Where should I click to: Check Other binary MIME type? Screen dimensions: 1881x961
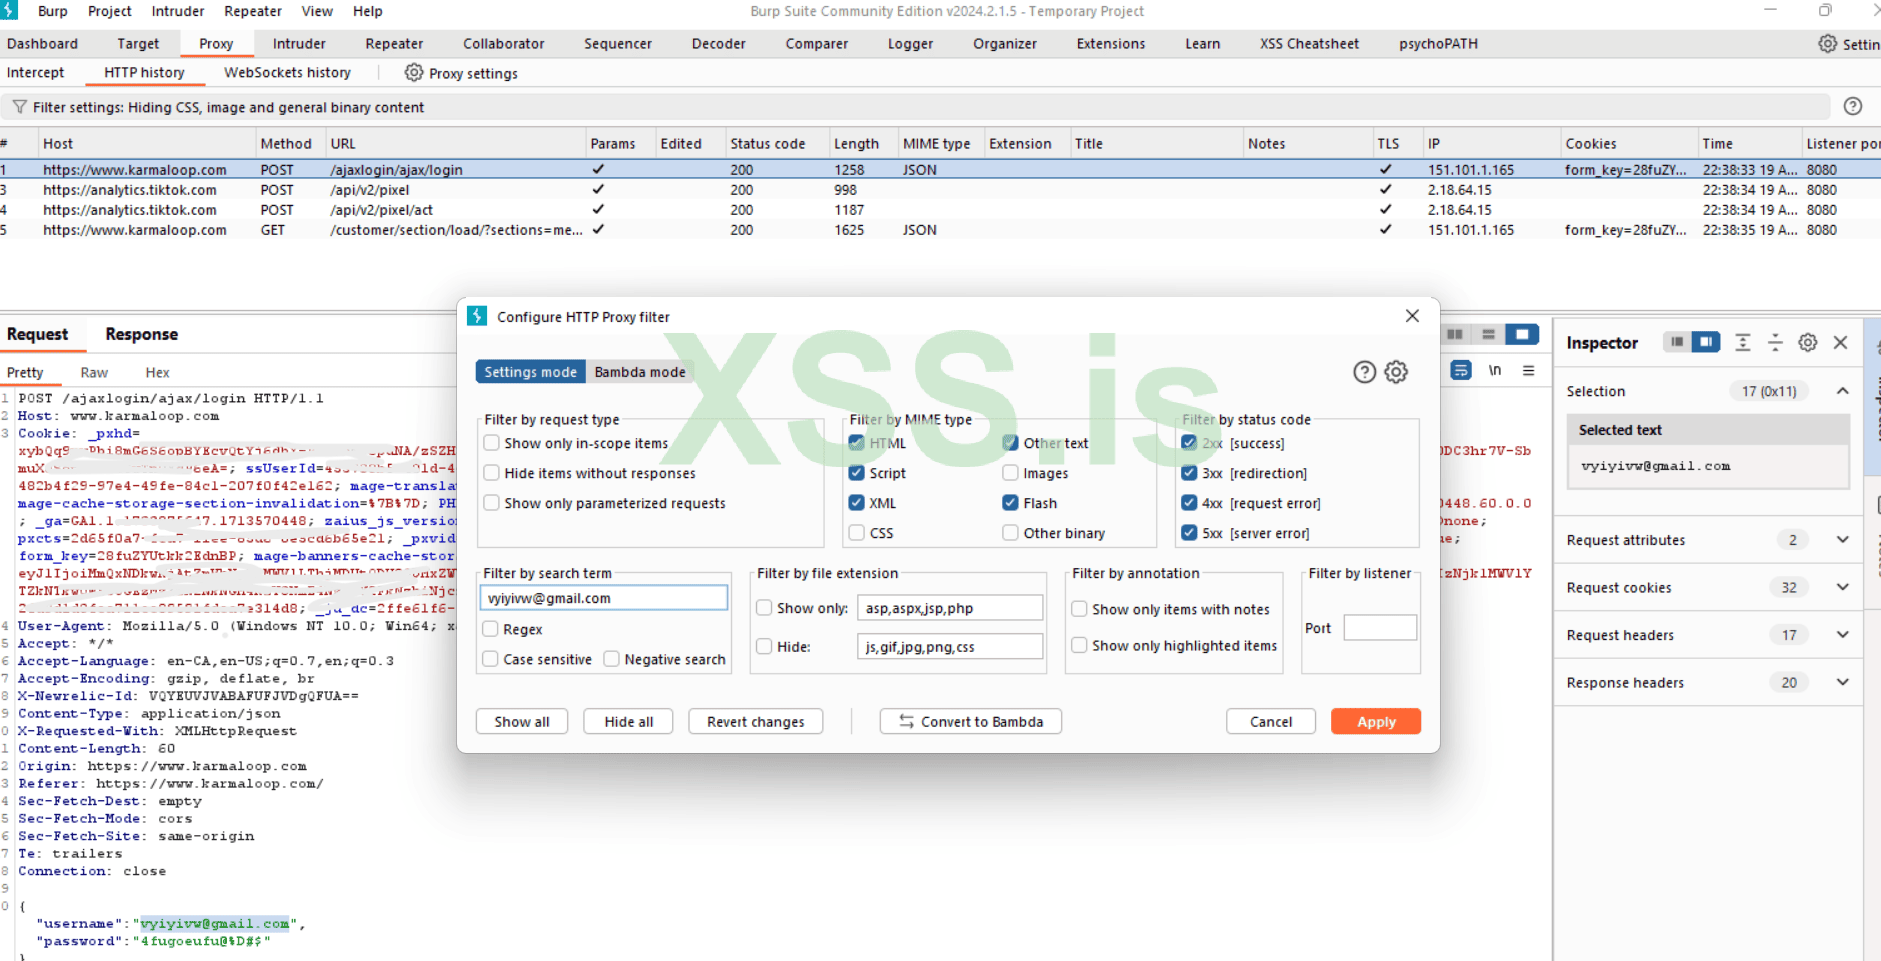point(1010,533)
